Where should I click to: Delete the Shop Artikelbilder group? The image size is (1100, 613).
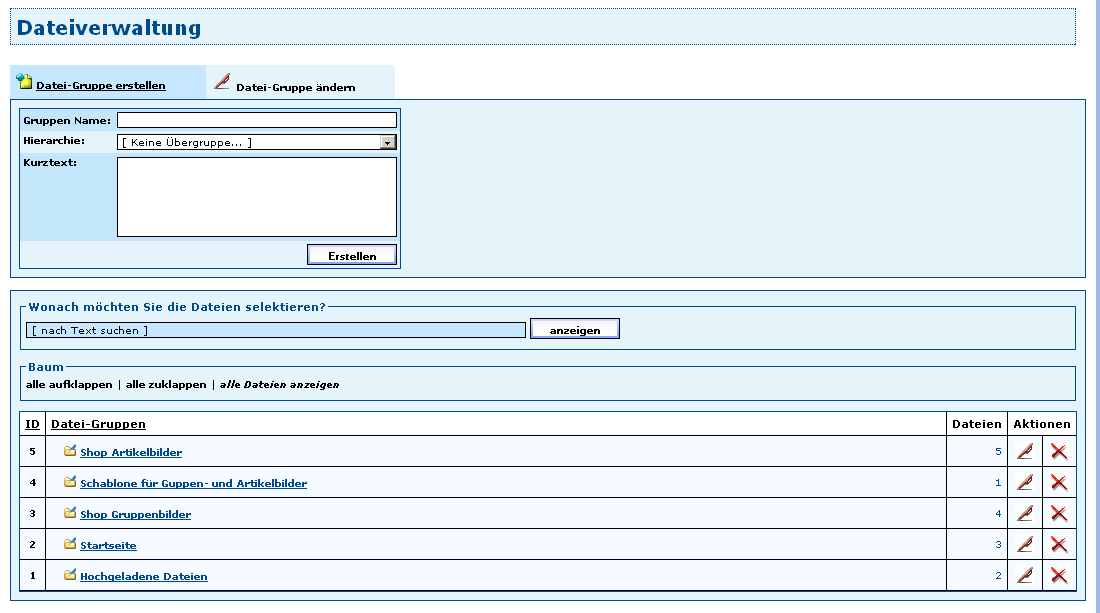tap(1059, 451)
